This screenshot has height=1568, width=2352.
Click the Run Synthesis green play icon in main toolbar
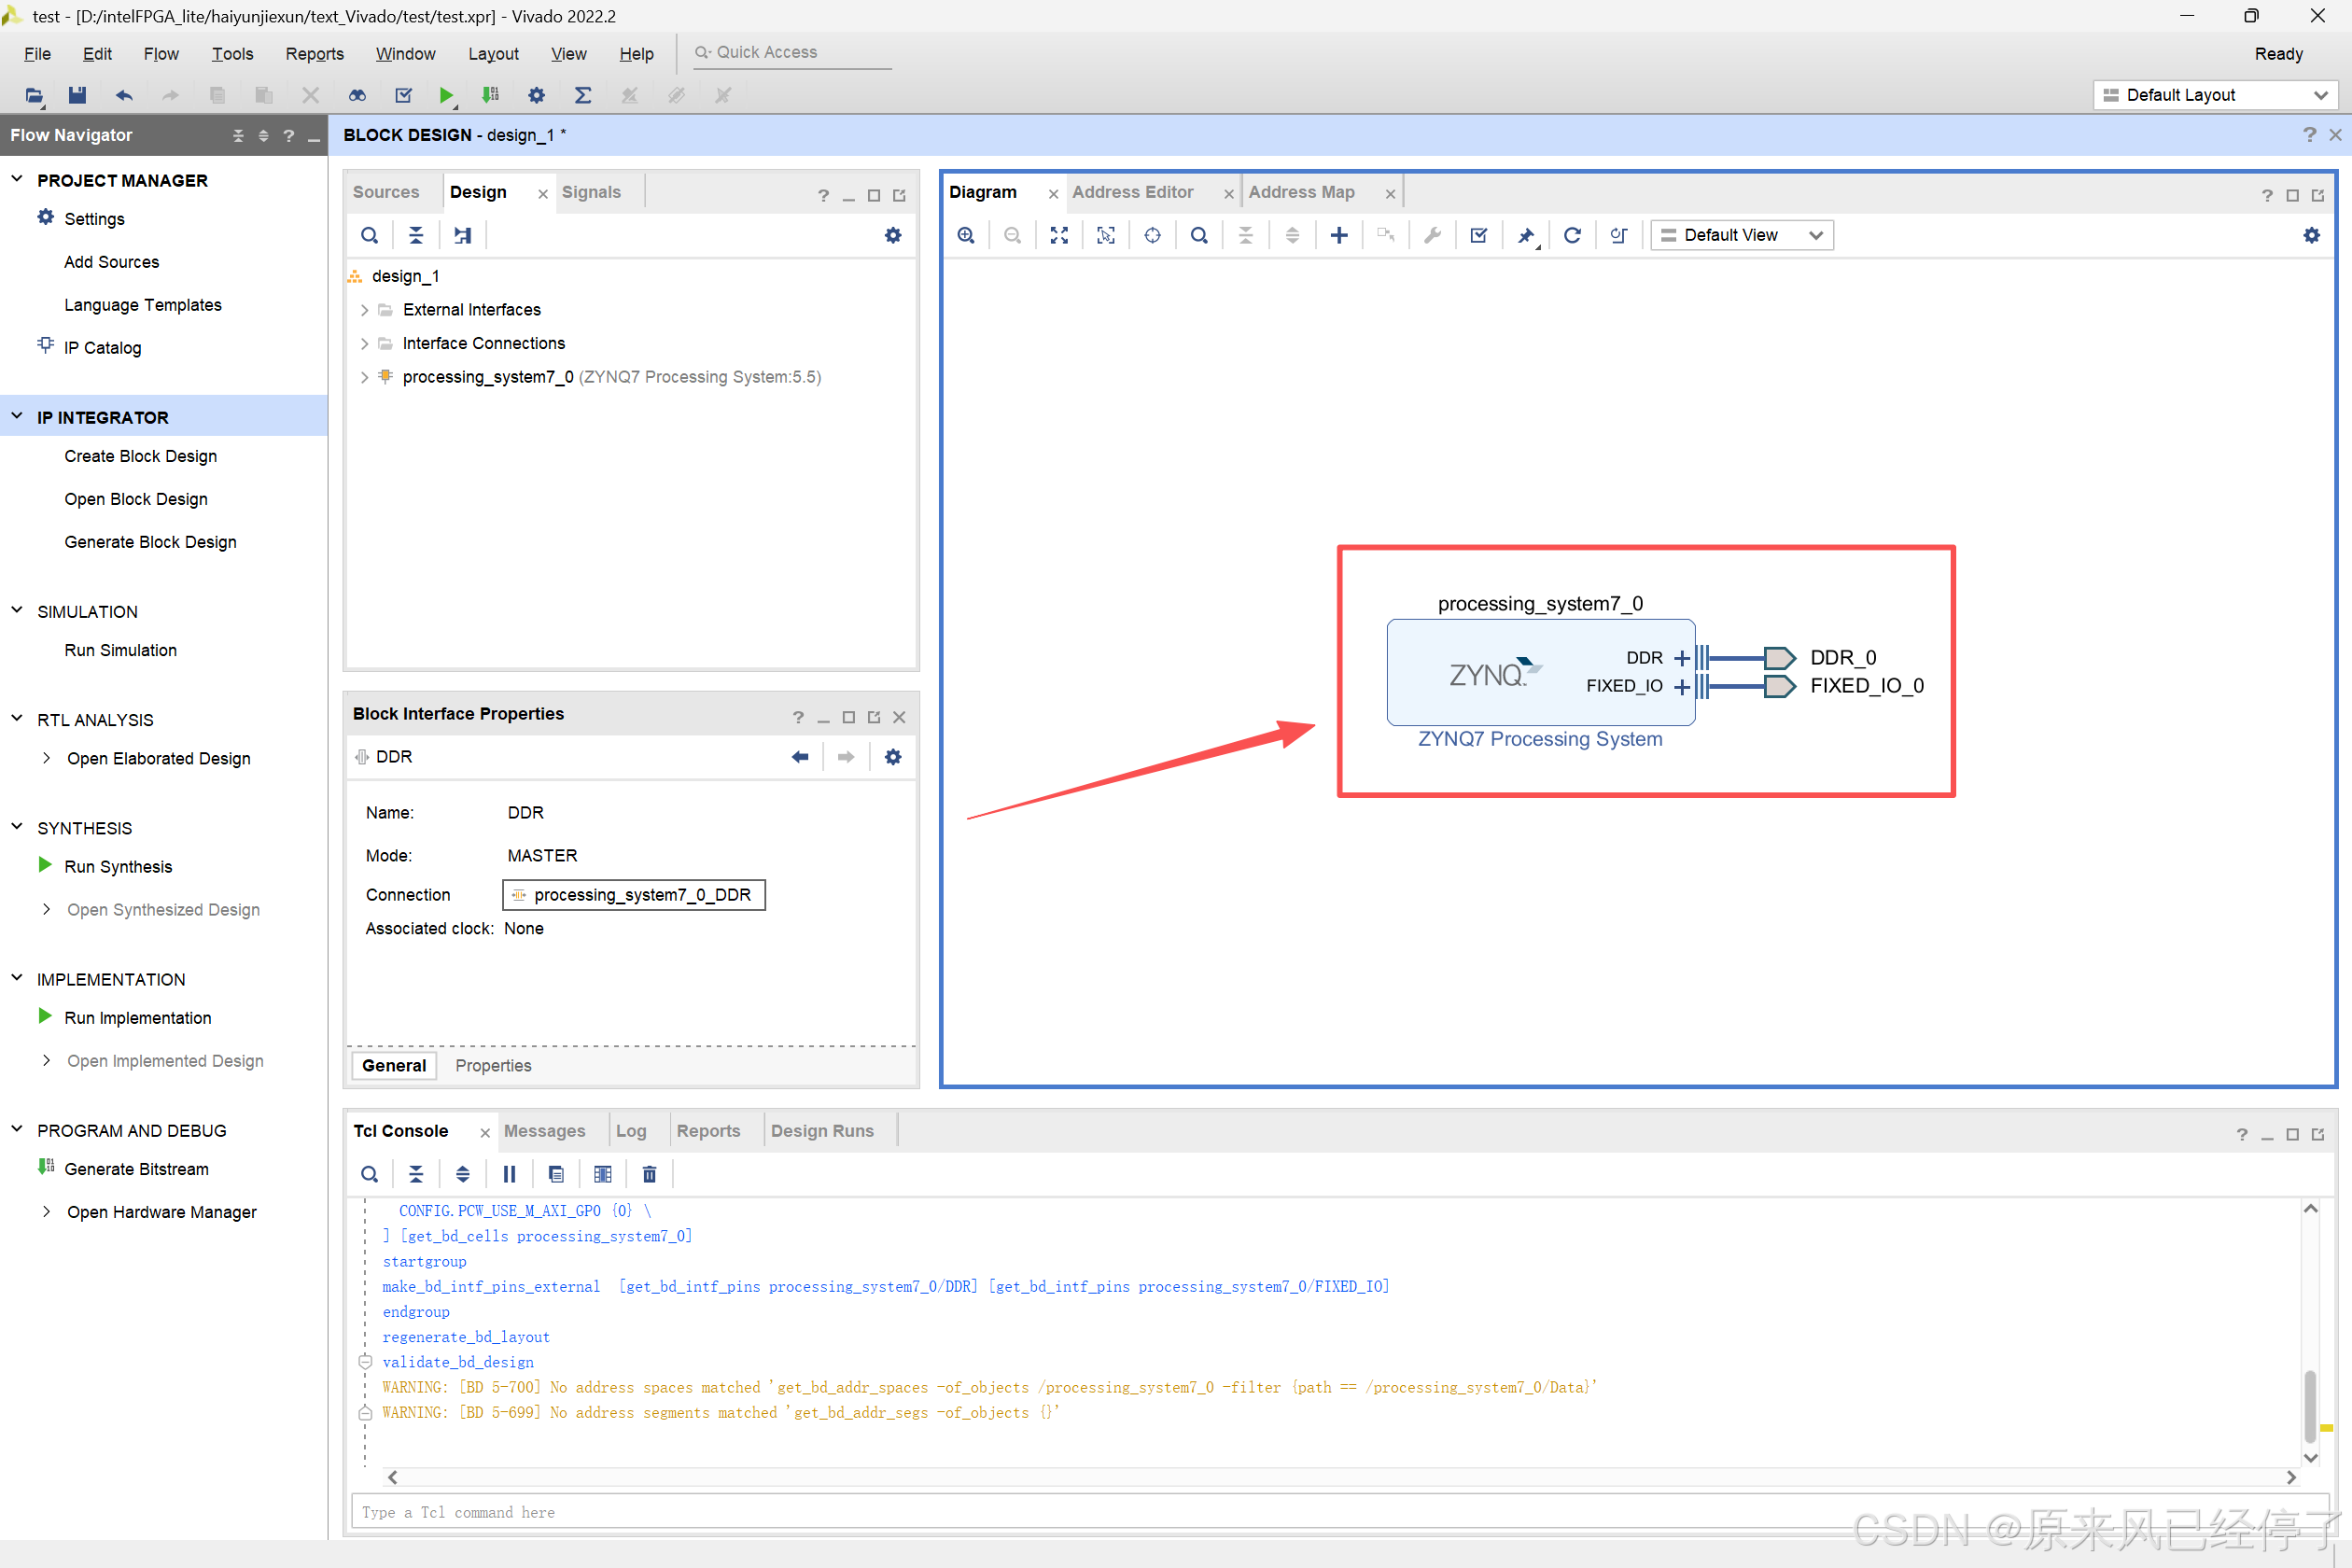(x=446, y=95)
